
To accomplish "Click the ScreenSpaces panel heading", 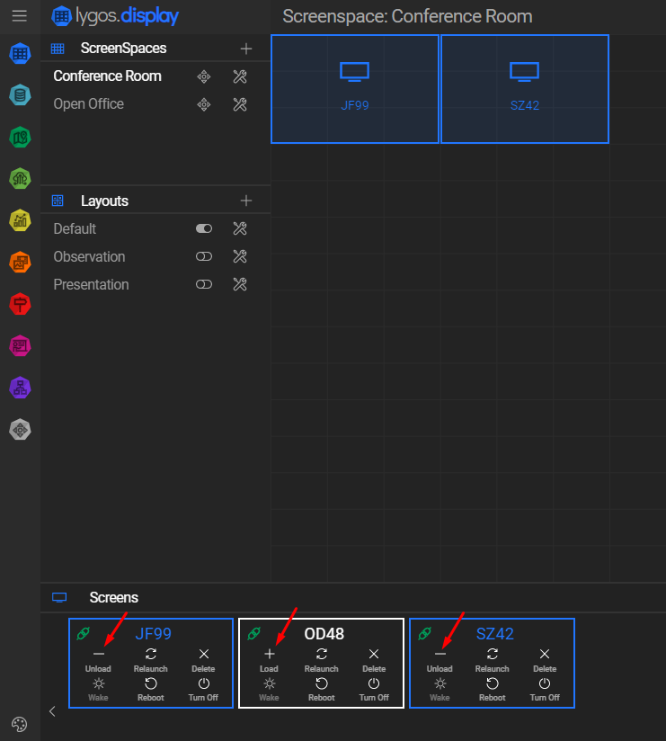I will point(123,48).
